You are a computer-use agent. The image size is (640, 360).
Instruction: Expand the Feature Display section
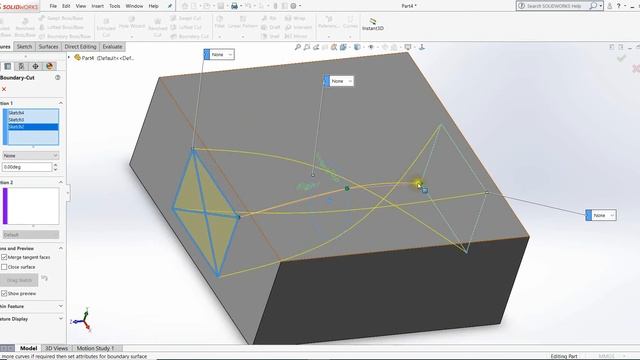[61, 319]
